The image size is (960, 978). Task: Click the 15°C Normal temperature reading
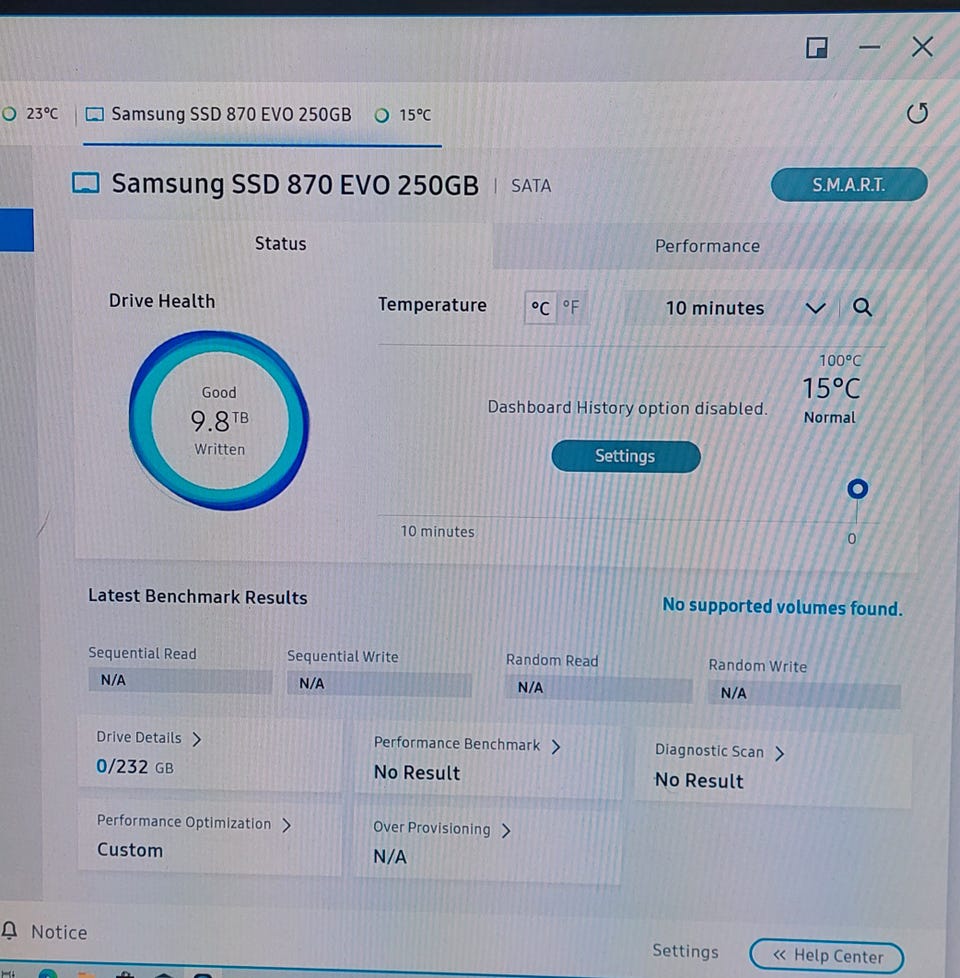point(831,399)
